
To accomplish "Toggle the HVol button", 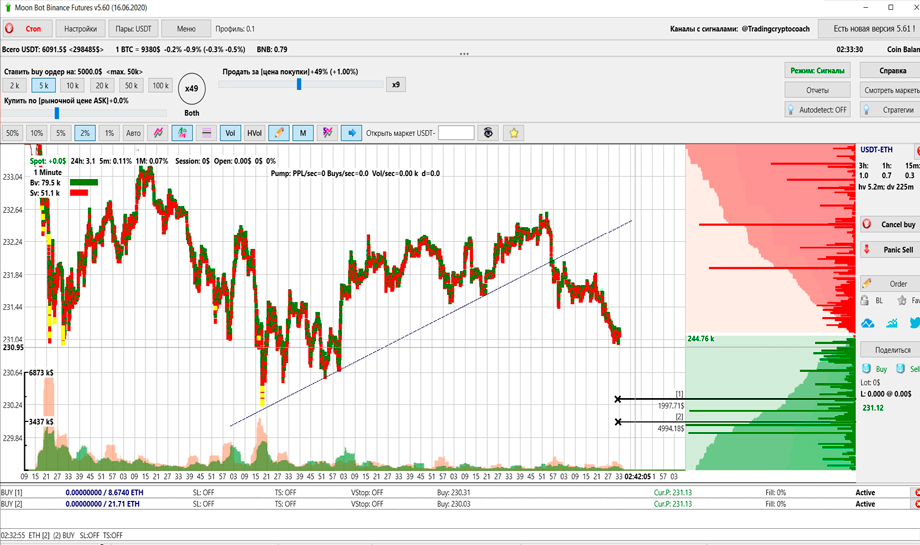I will (x=255, y=132).
